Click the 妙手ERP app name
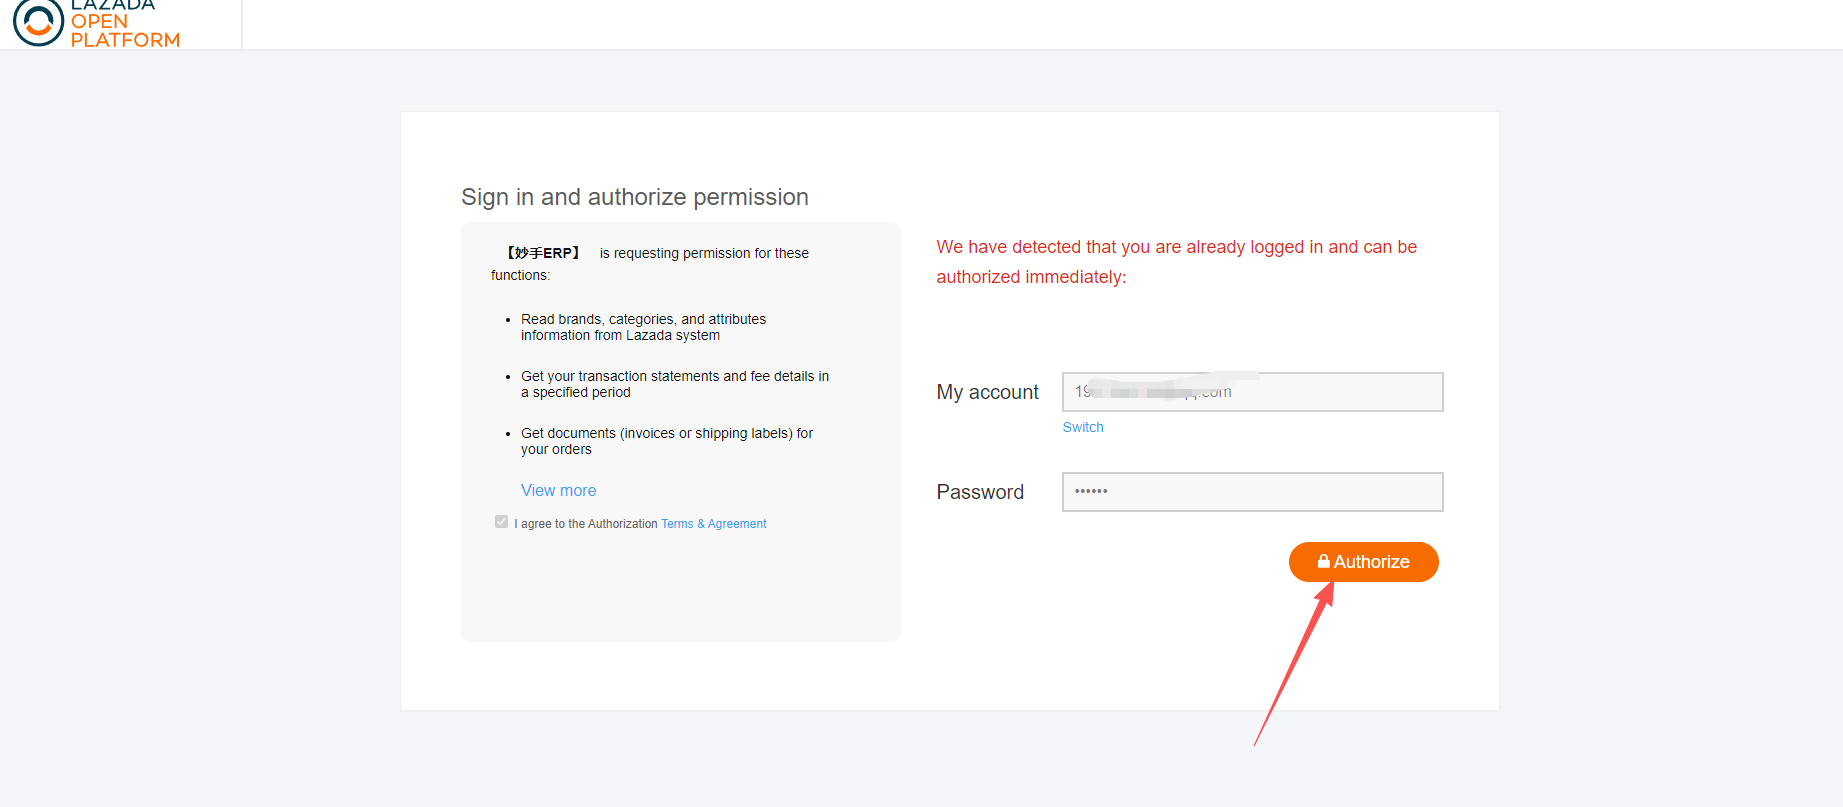Screen dimensions: 1843x807 click(543, 253)
